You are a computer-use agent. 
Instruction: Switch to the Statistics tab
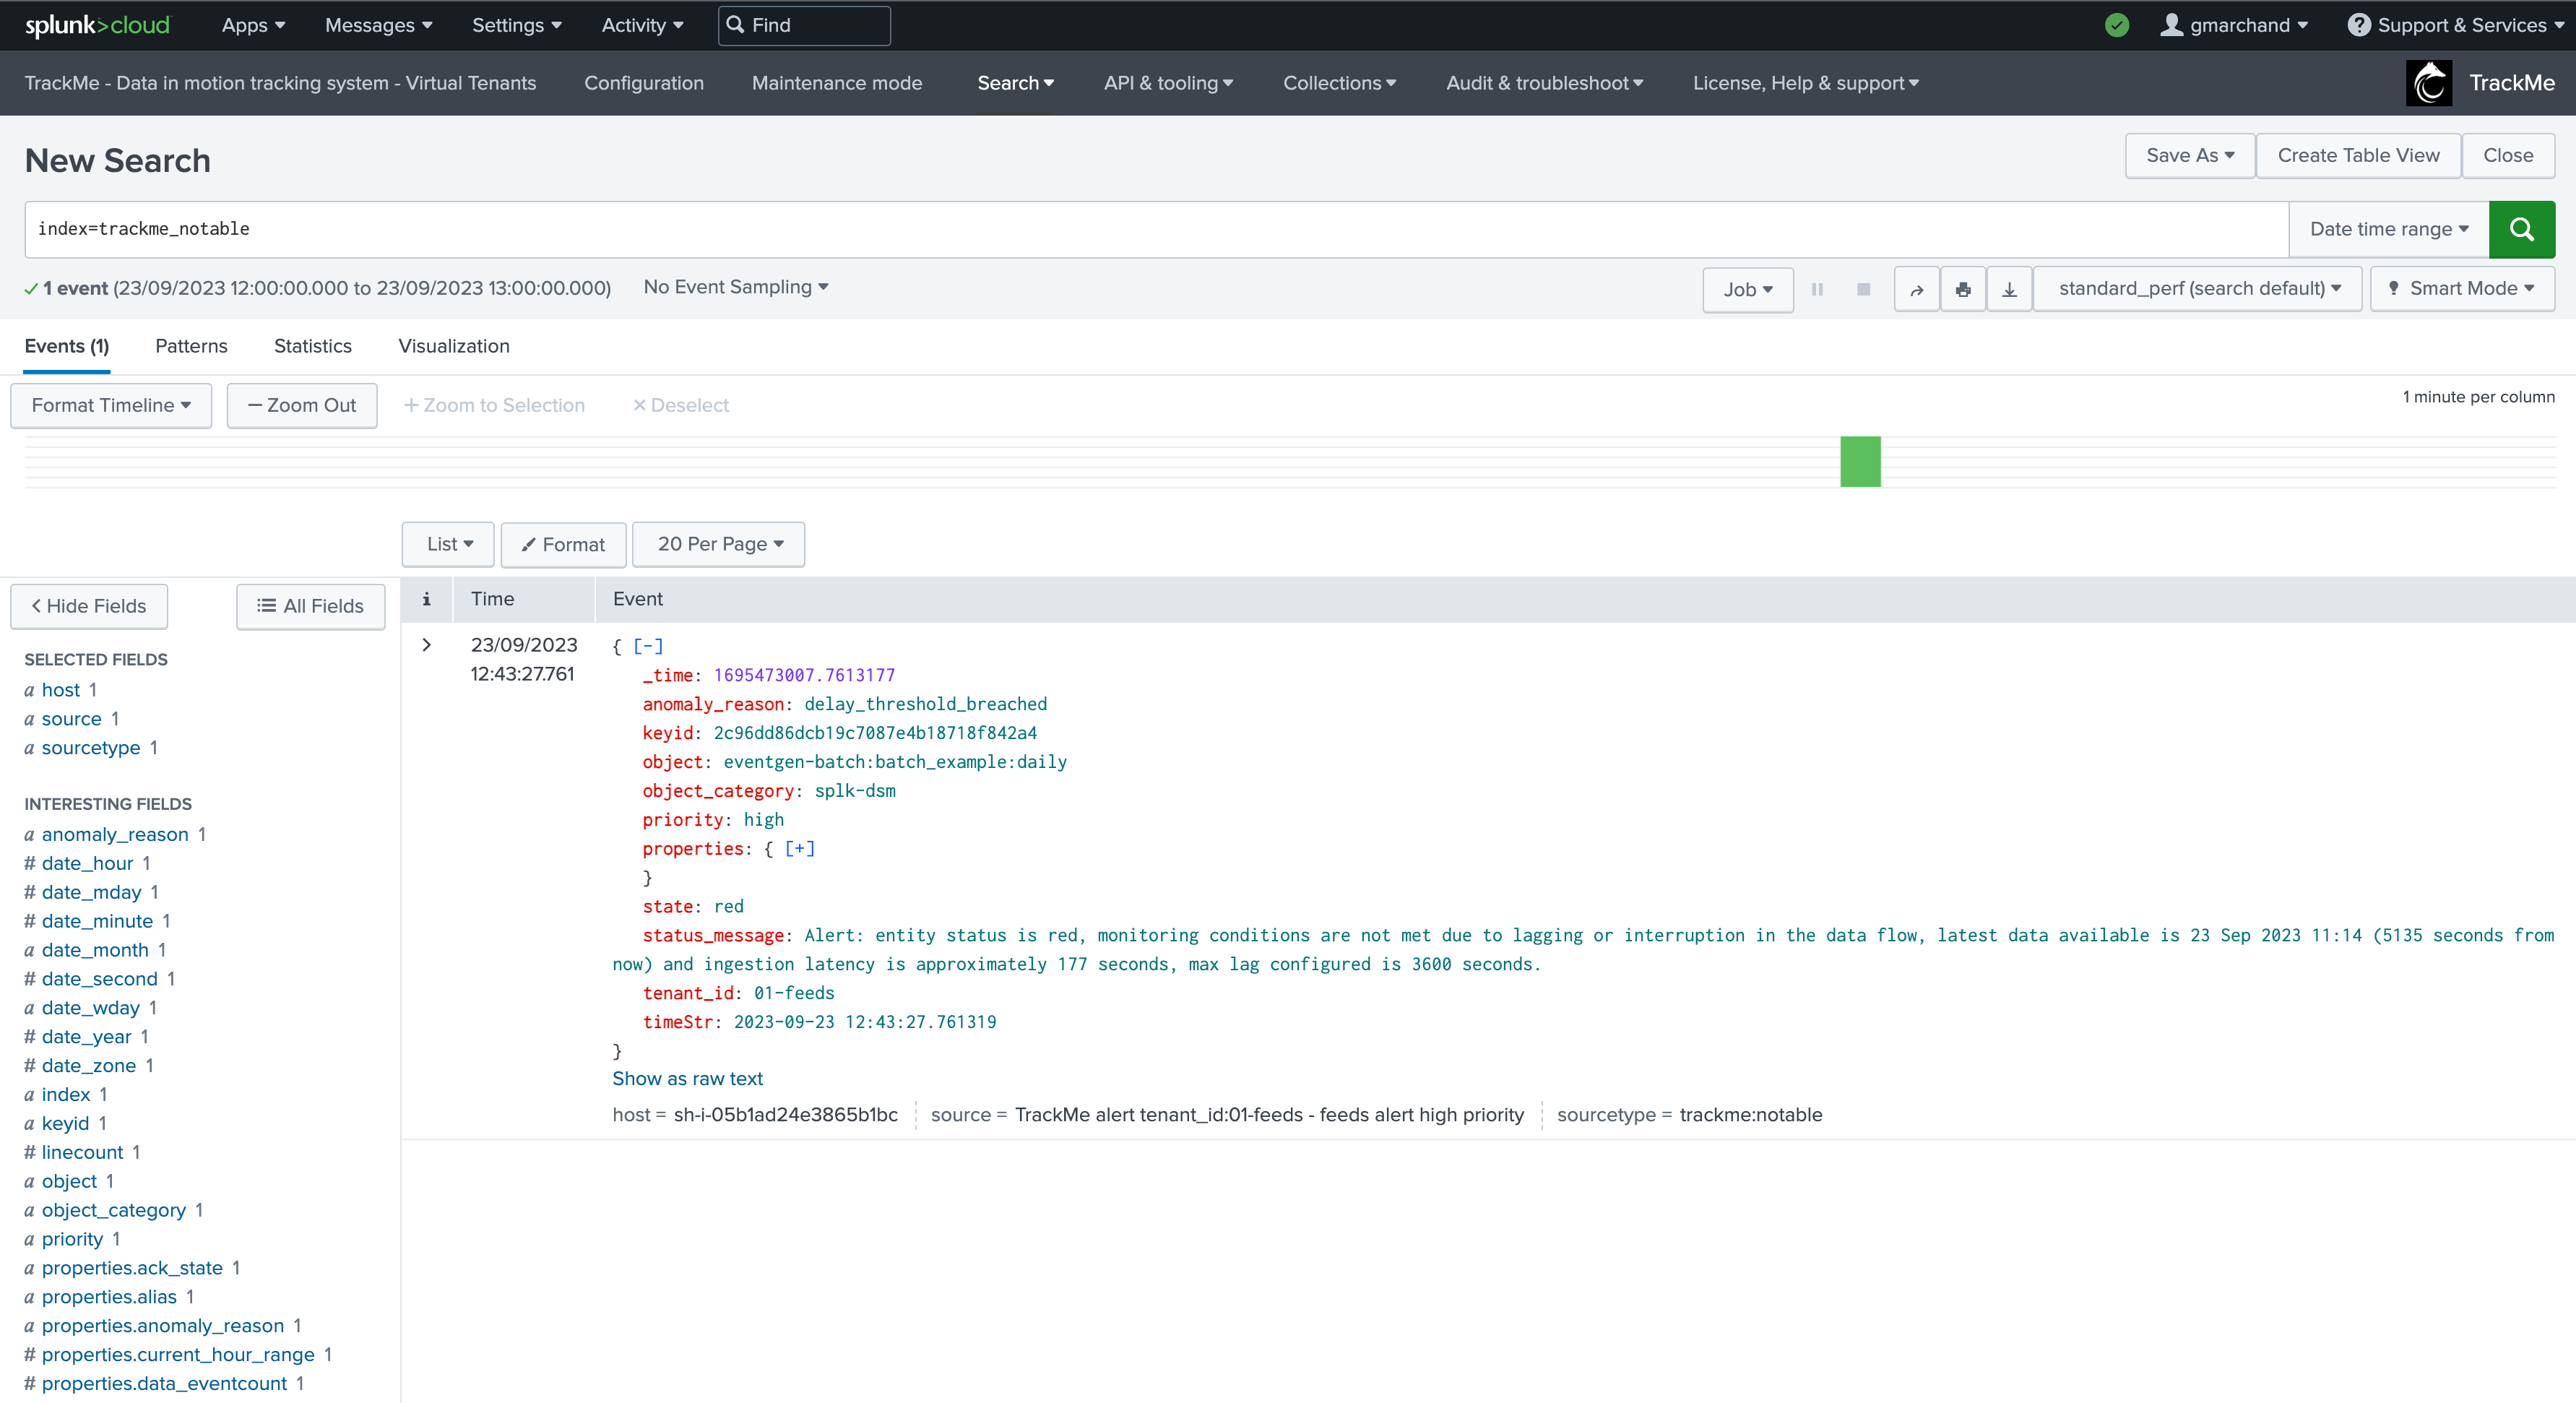click(x=313, y=346)
